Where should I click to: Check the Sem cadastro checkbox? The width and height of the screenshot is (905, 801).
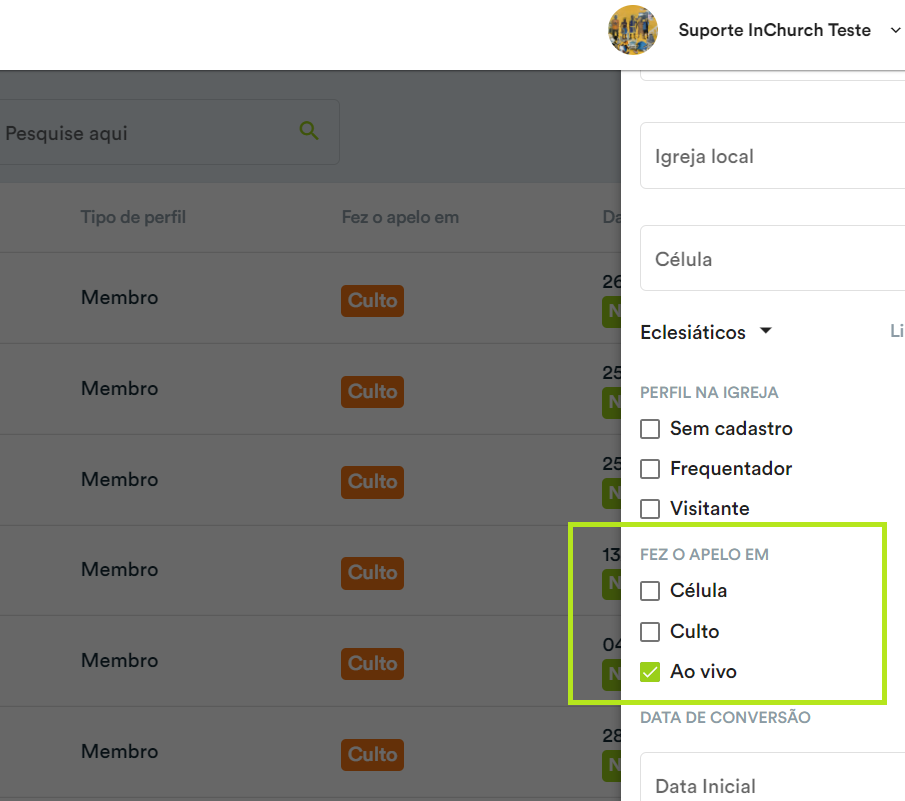click(x=650, y=429)
